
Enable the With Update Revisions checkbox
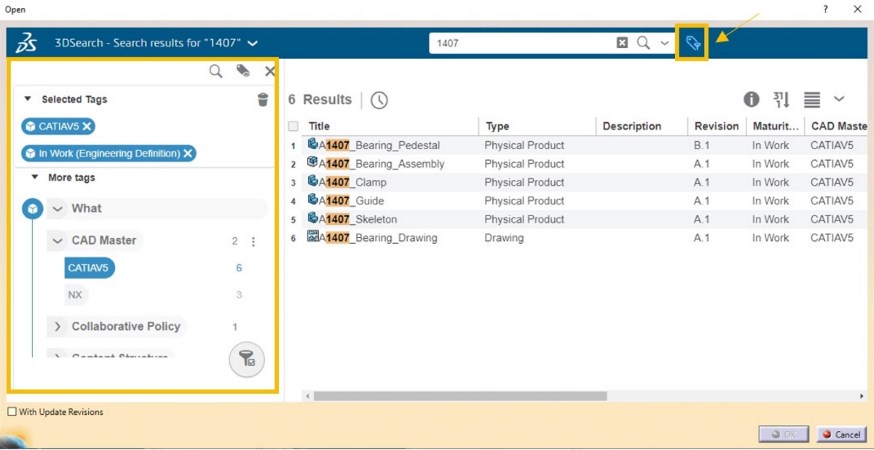tap(12, 412)
